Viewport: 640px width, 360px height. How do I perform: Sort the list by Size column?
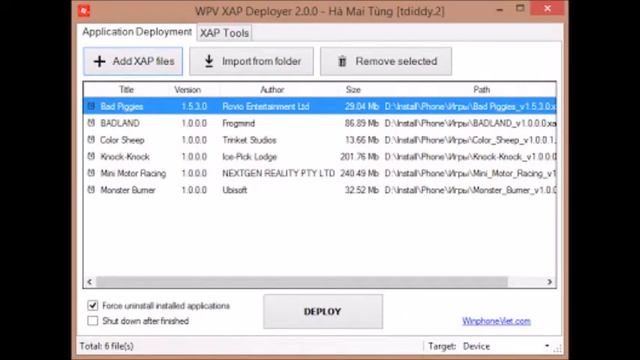coord(353,90)
